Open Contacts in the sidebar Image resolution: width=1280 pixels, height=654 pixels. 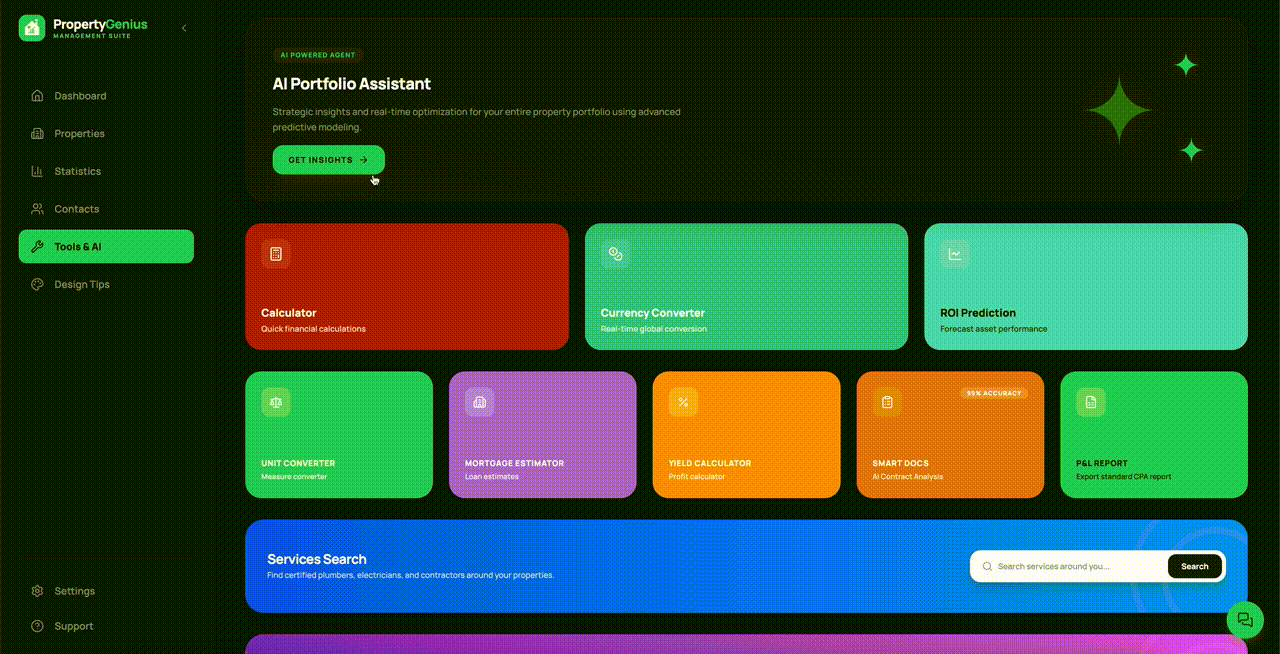[x=106, y=209]
